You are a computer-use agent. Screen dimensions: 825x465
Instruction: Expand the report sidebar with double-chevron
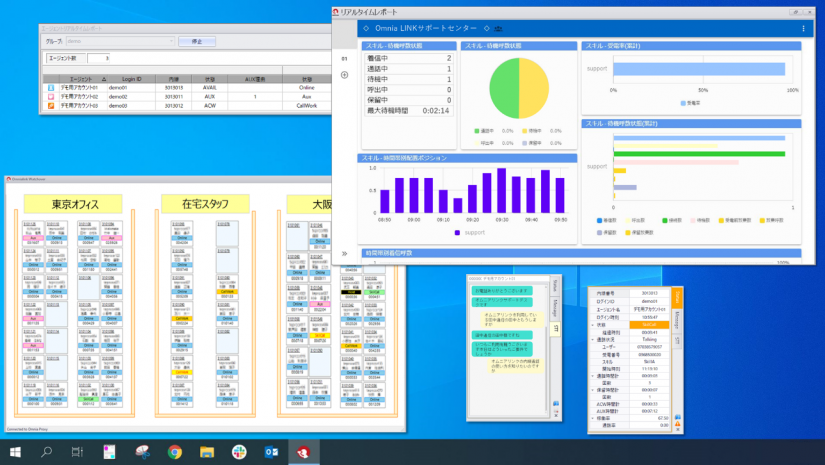tap(345, 254)
